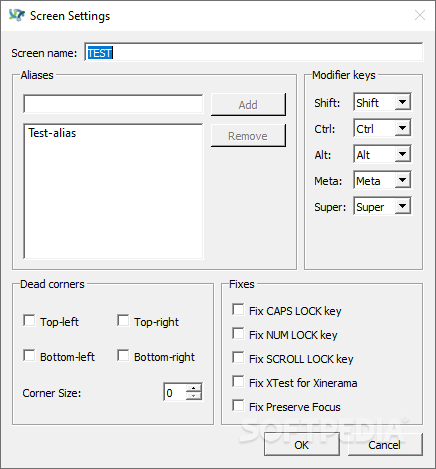Viewport: 436px width, 469px height.
Task: Close the Screen Settings dialog
Action: [x=419, y=15]
